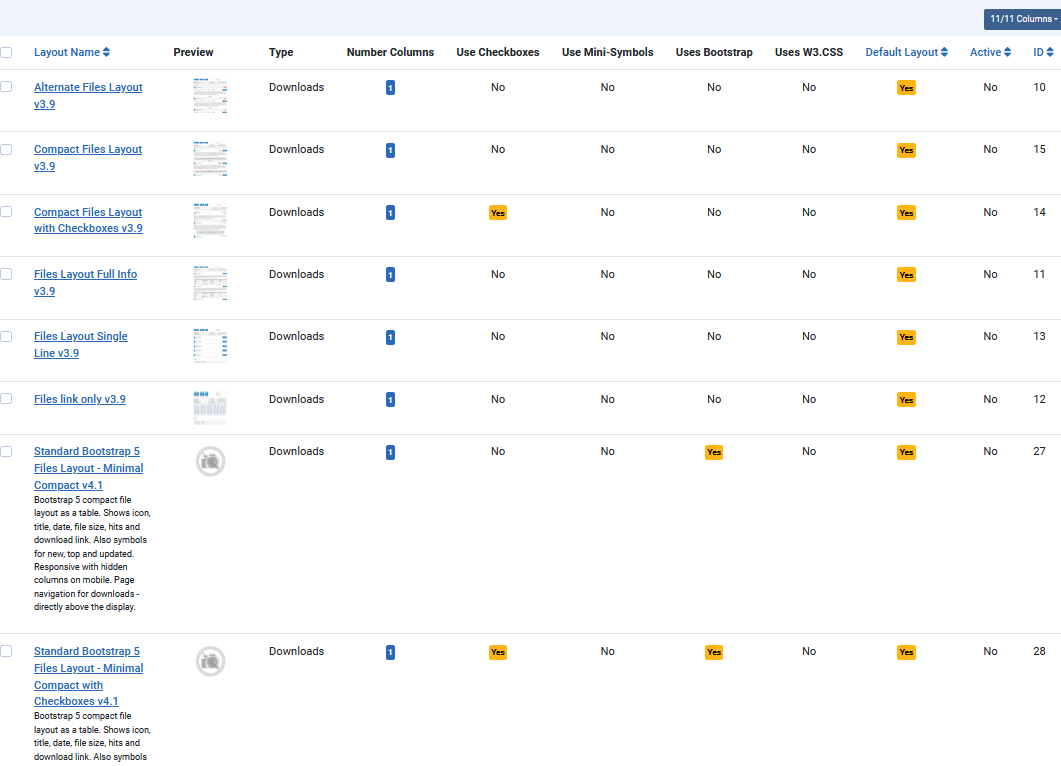This screenshot has width=1061, height=766.
Task: Open Standard Bootstrap 5 Minimal Compact v4.1
Action: point(89,468)
